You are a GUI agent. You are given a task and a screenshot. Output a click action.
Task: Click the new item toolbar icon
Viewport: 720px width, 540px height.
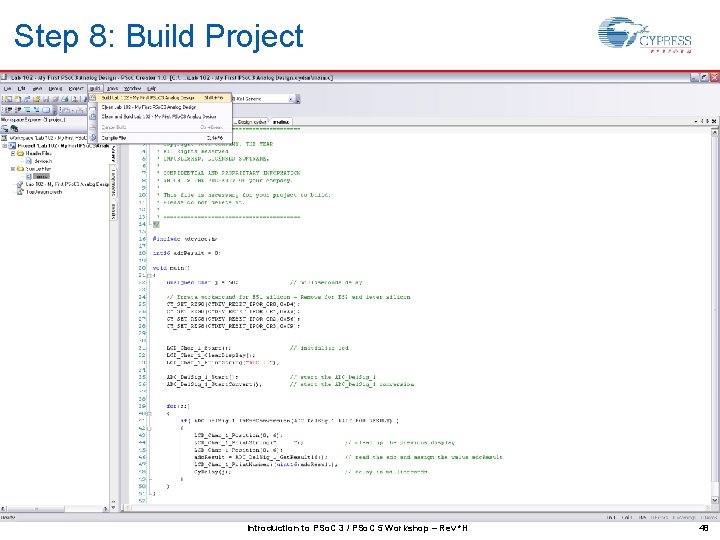[8, 99]
